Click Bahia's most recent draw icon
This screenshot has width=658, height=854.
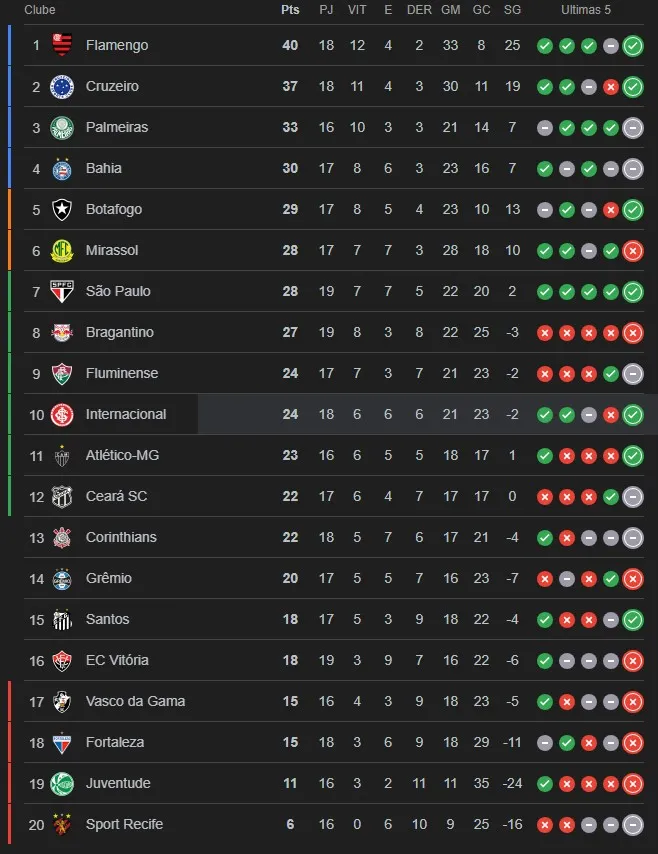(632, 168)
